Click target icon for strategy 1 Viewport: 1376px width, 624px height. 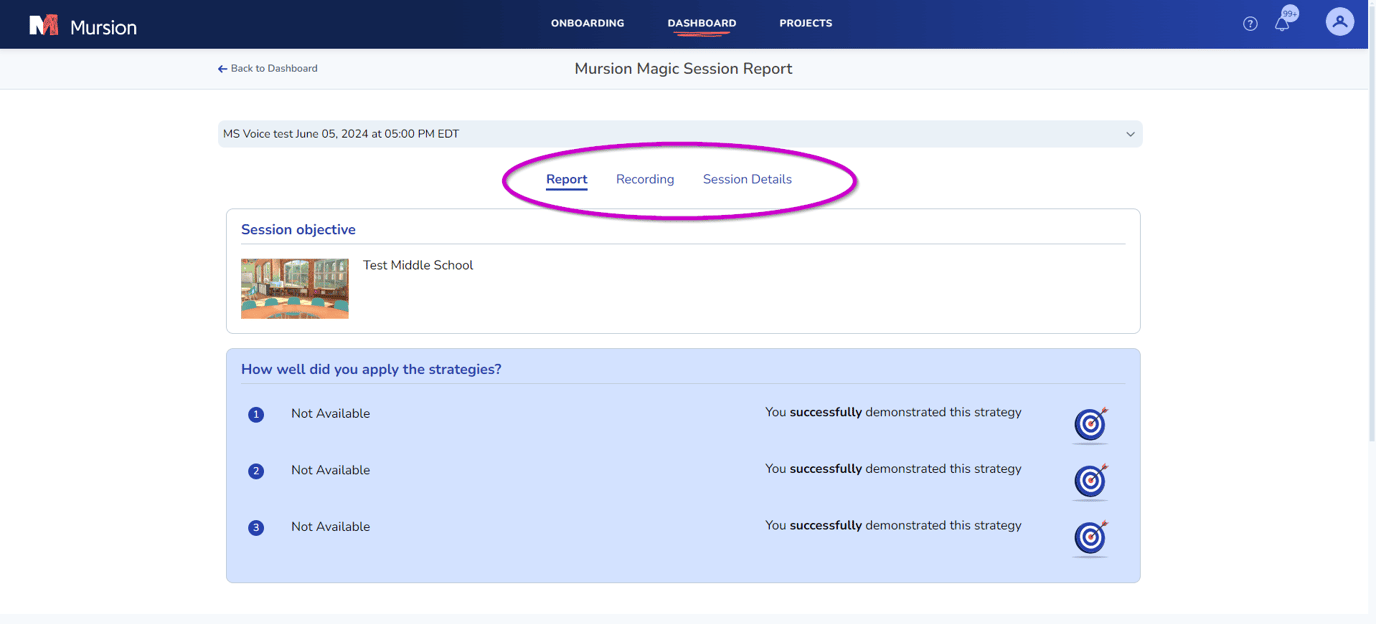[1090, 425]
